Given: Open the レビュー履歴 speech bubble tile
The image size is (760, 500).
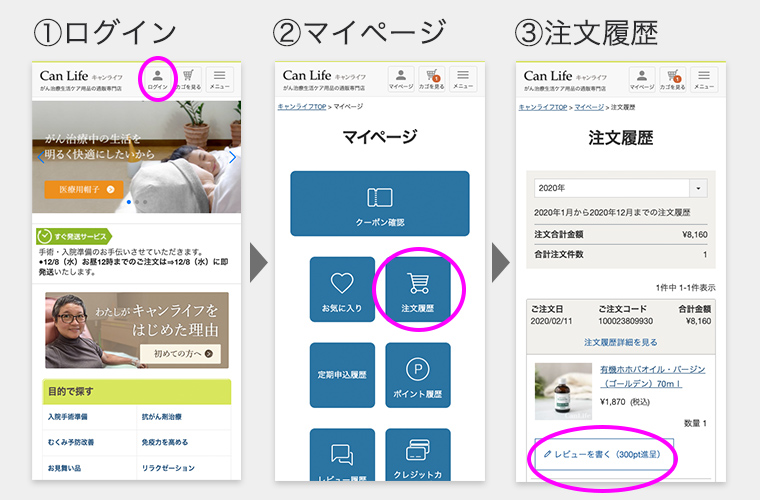Looking at the screenshot, I should tap(342, 455).
